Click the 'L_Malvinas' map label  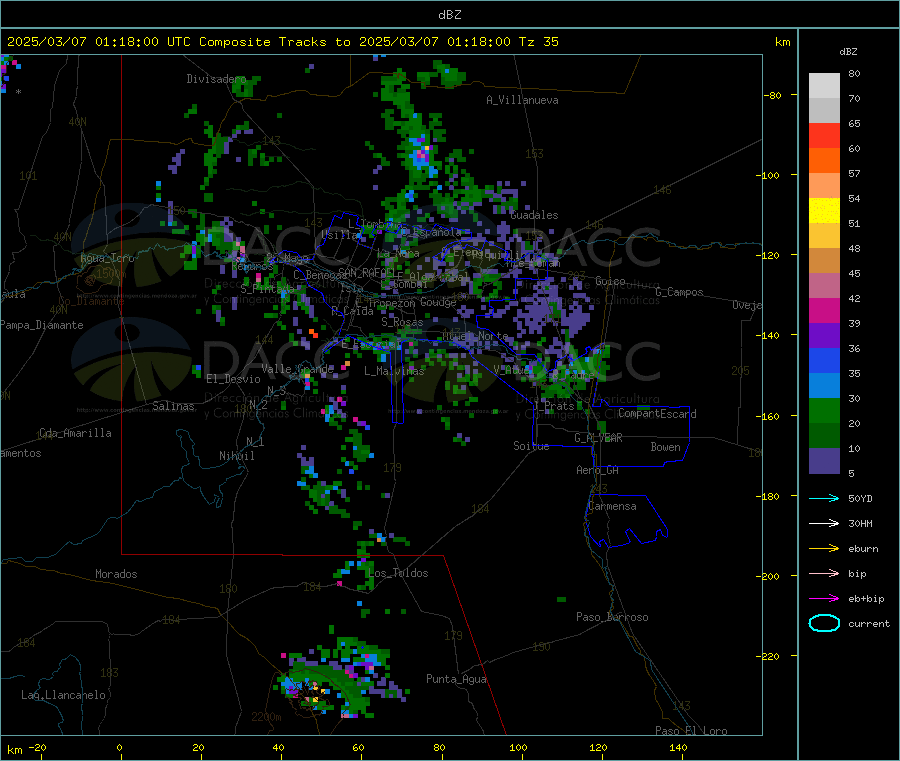[394, 371]
